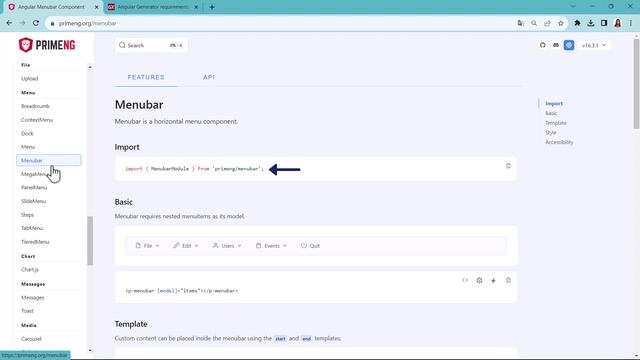640x360 pixels.
Task: Click the sidebar scrollbar thumb
Action: click(x=90, y=241)
